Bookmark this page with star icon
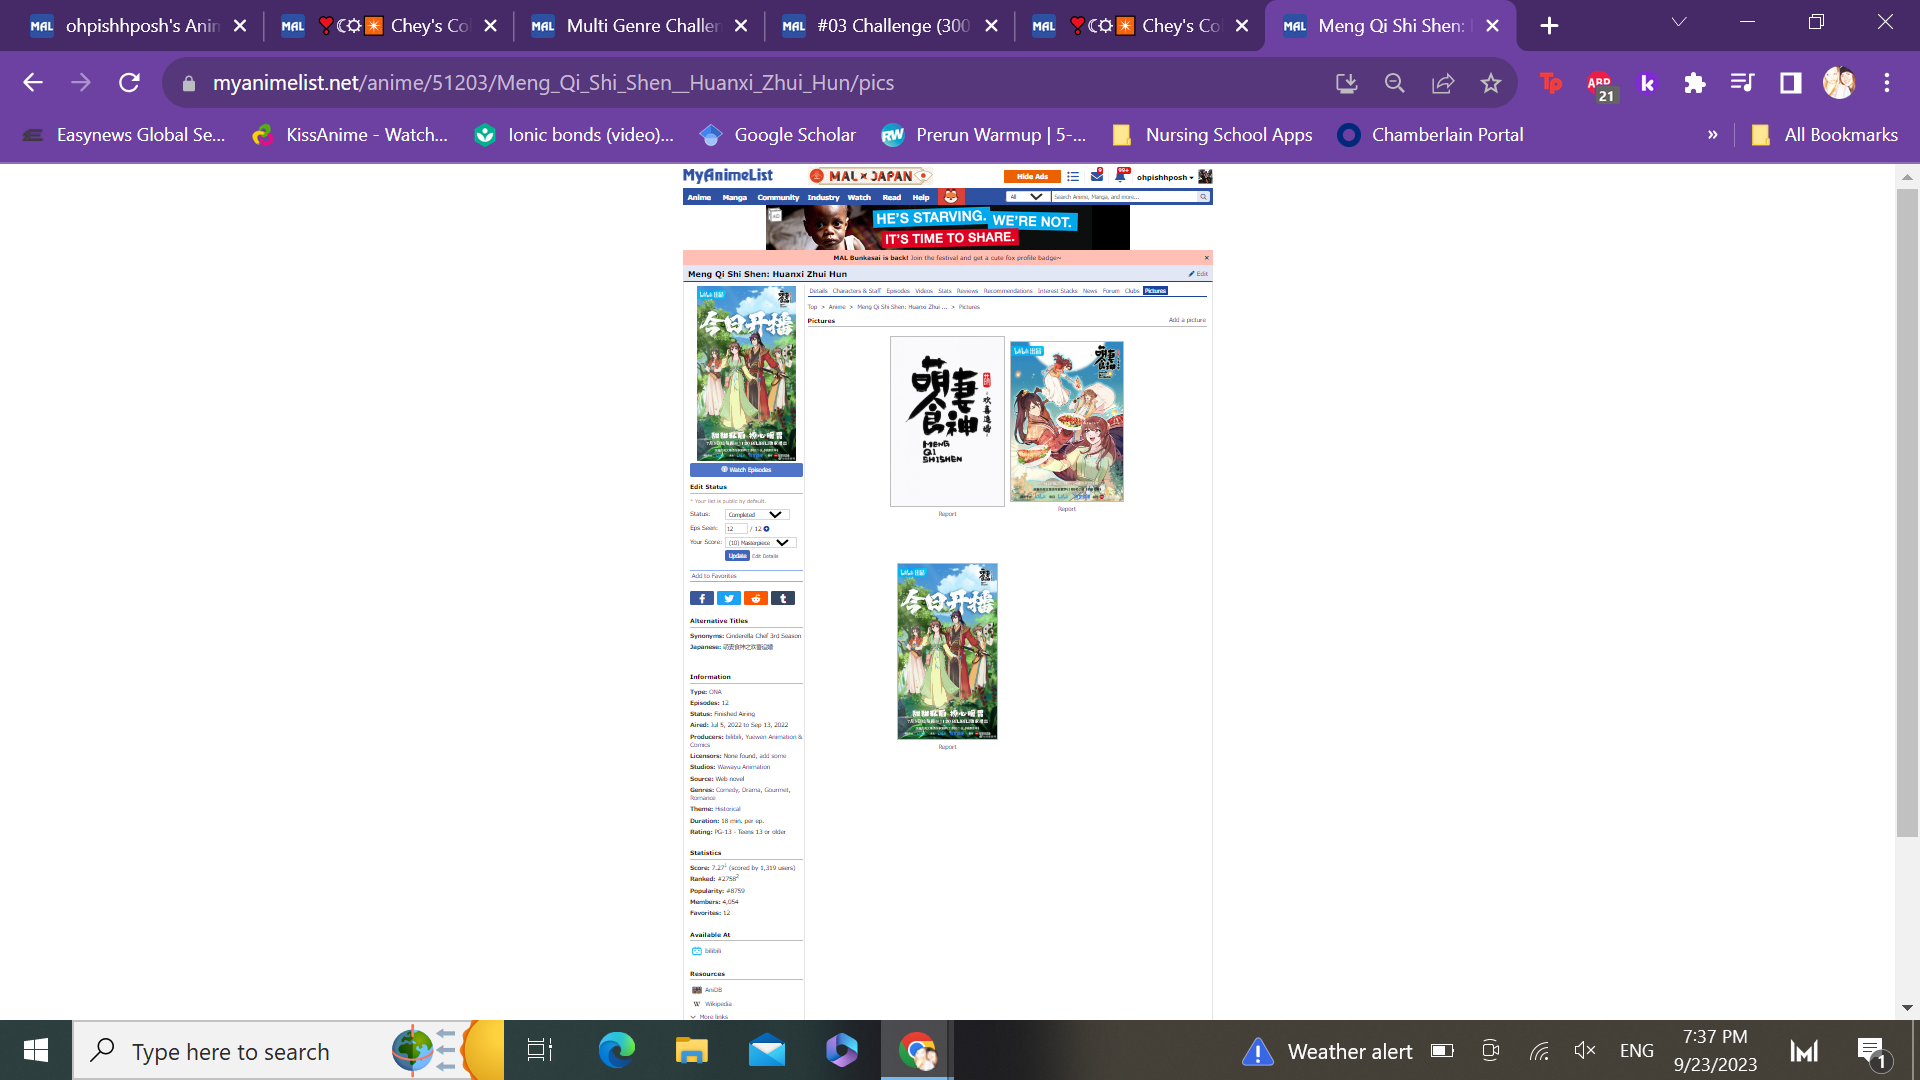This screenshot has height=1080, width=1920. click(x=1491, y=83)
